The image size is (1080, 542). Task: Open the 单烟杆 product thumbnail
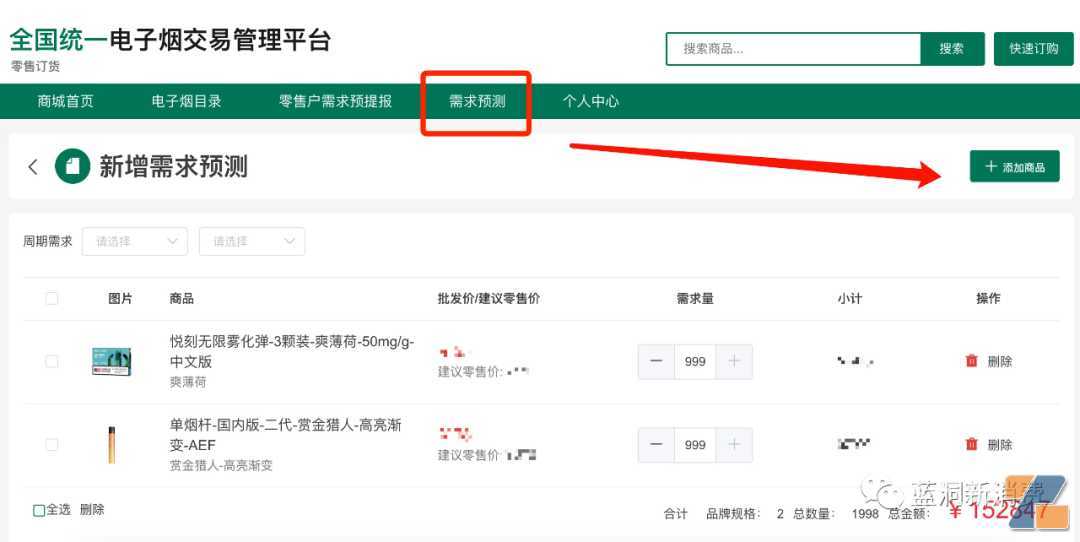pyautogui.click(x=112, y=445)
